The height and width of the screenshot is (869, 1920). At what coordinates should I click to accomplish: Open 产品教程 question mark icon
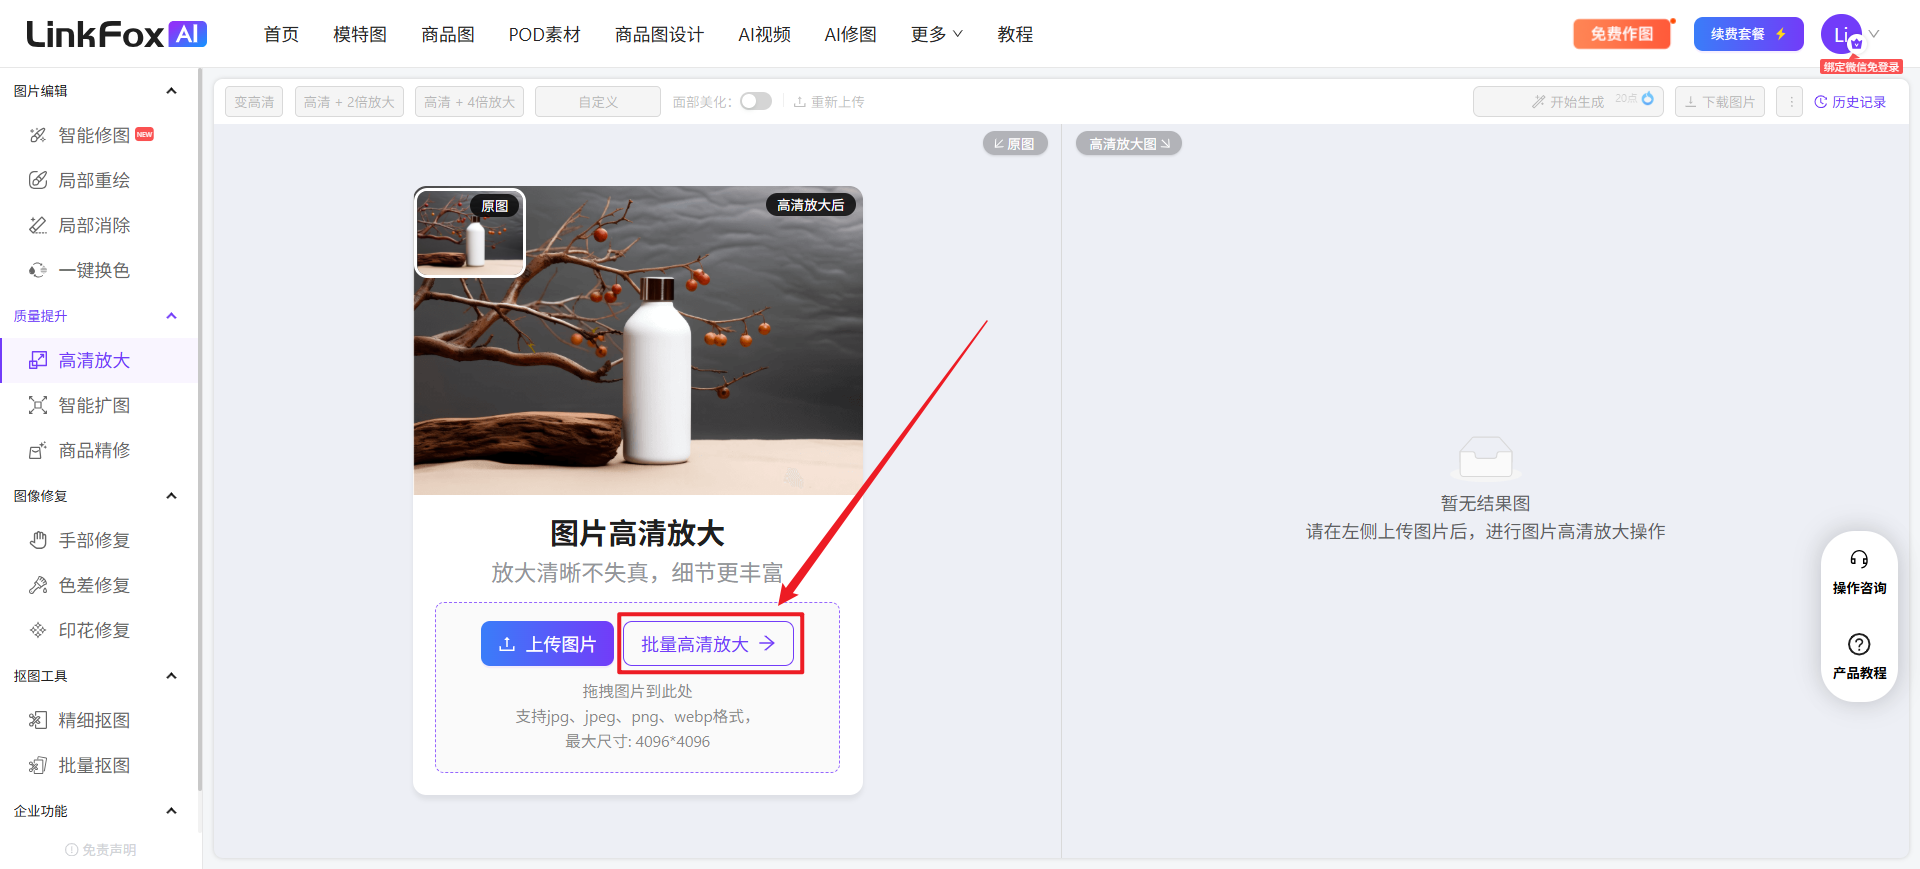point(1859,644)
